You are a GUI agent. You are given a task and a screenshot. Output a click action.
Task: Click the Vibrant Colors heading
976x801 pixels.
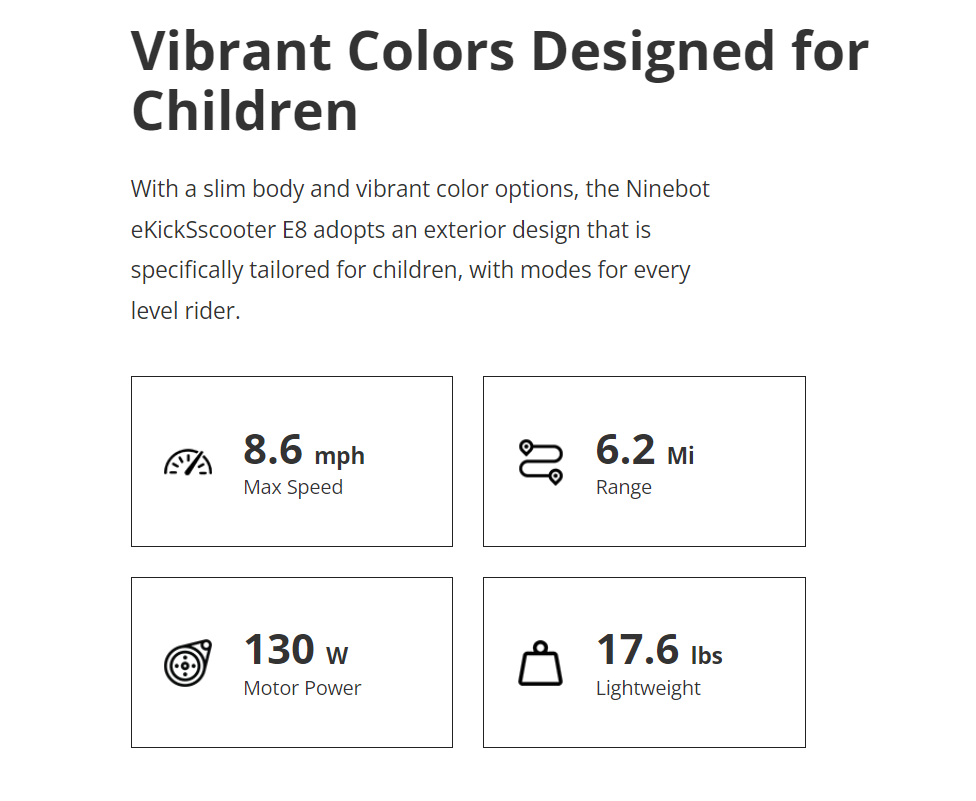click(x=500, y=50)
